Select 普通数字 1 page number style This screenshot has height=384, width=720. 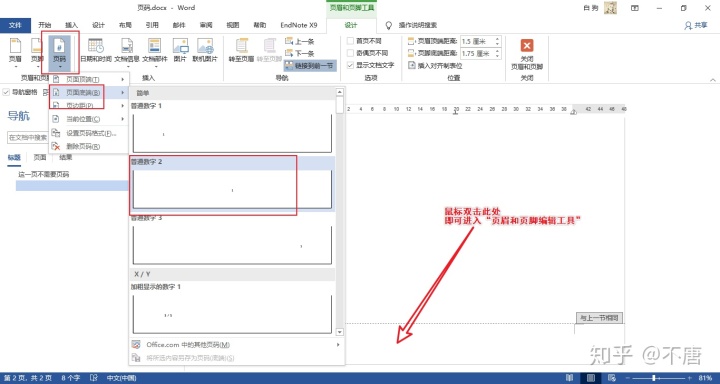(232, 127)
